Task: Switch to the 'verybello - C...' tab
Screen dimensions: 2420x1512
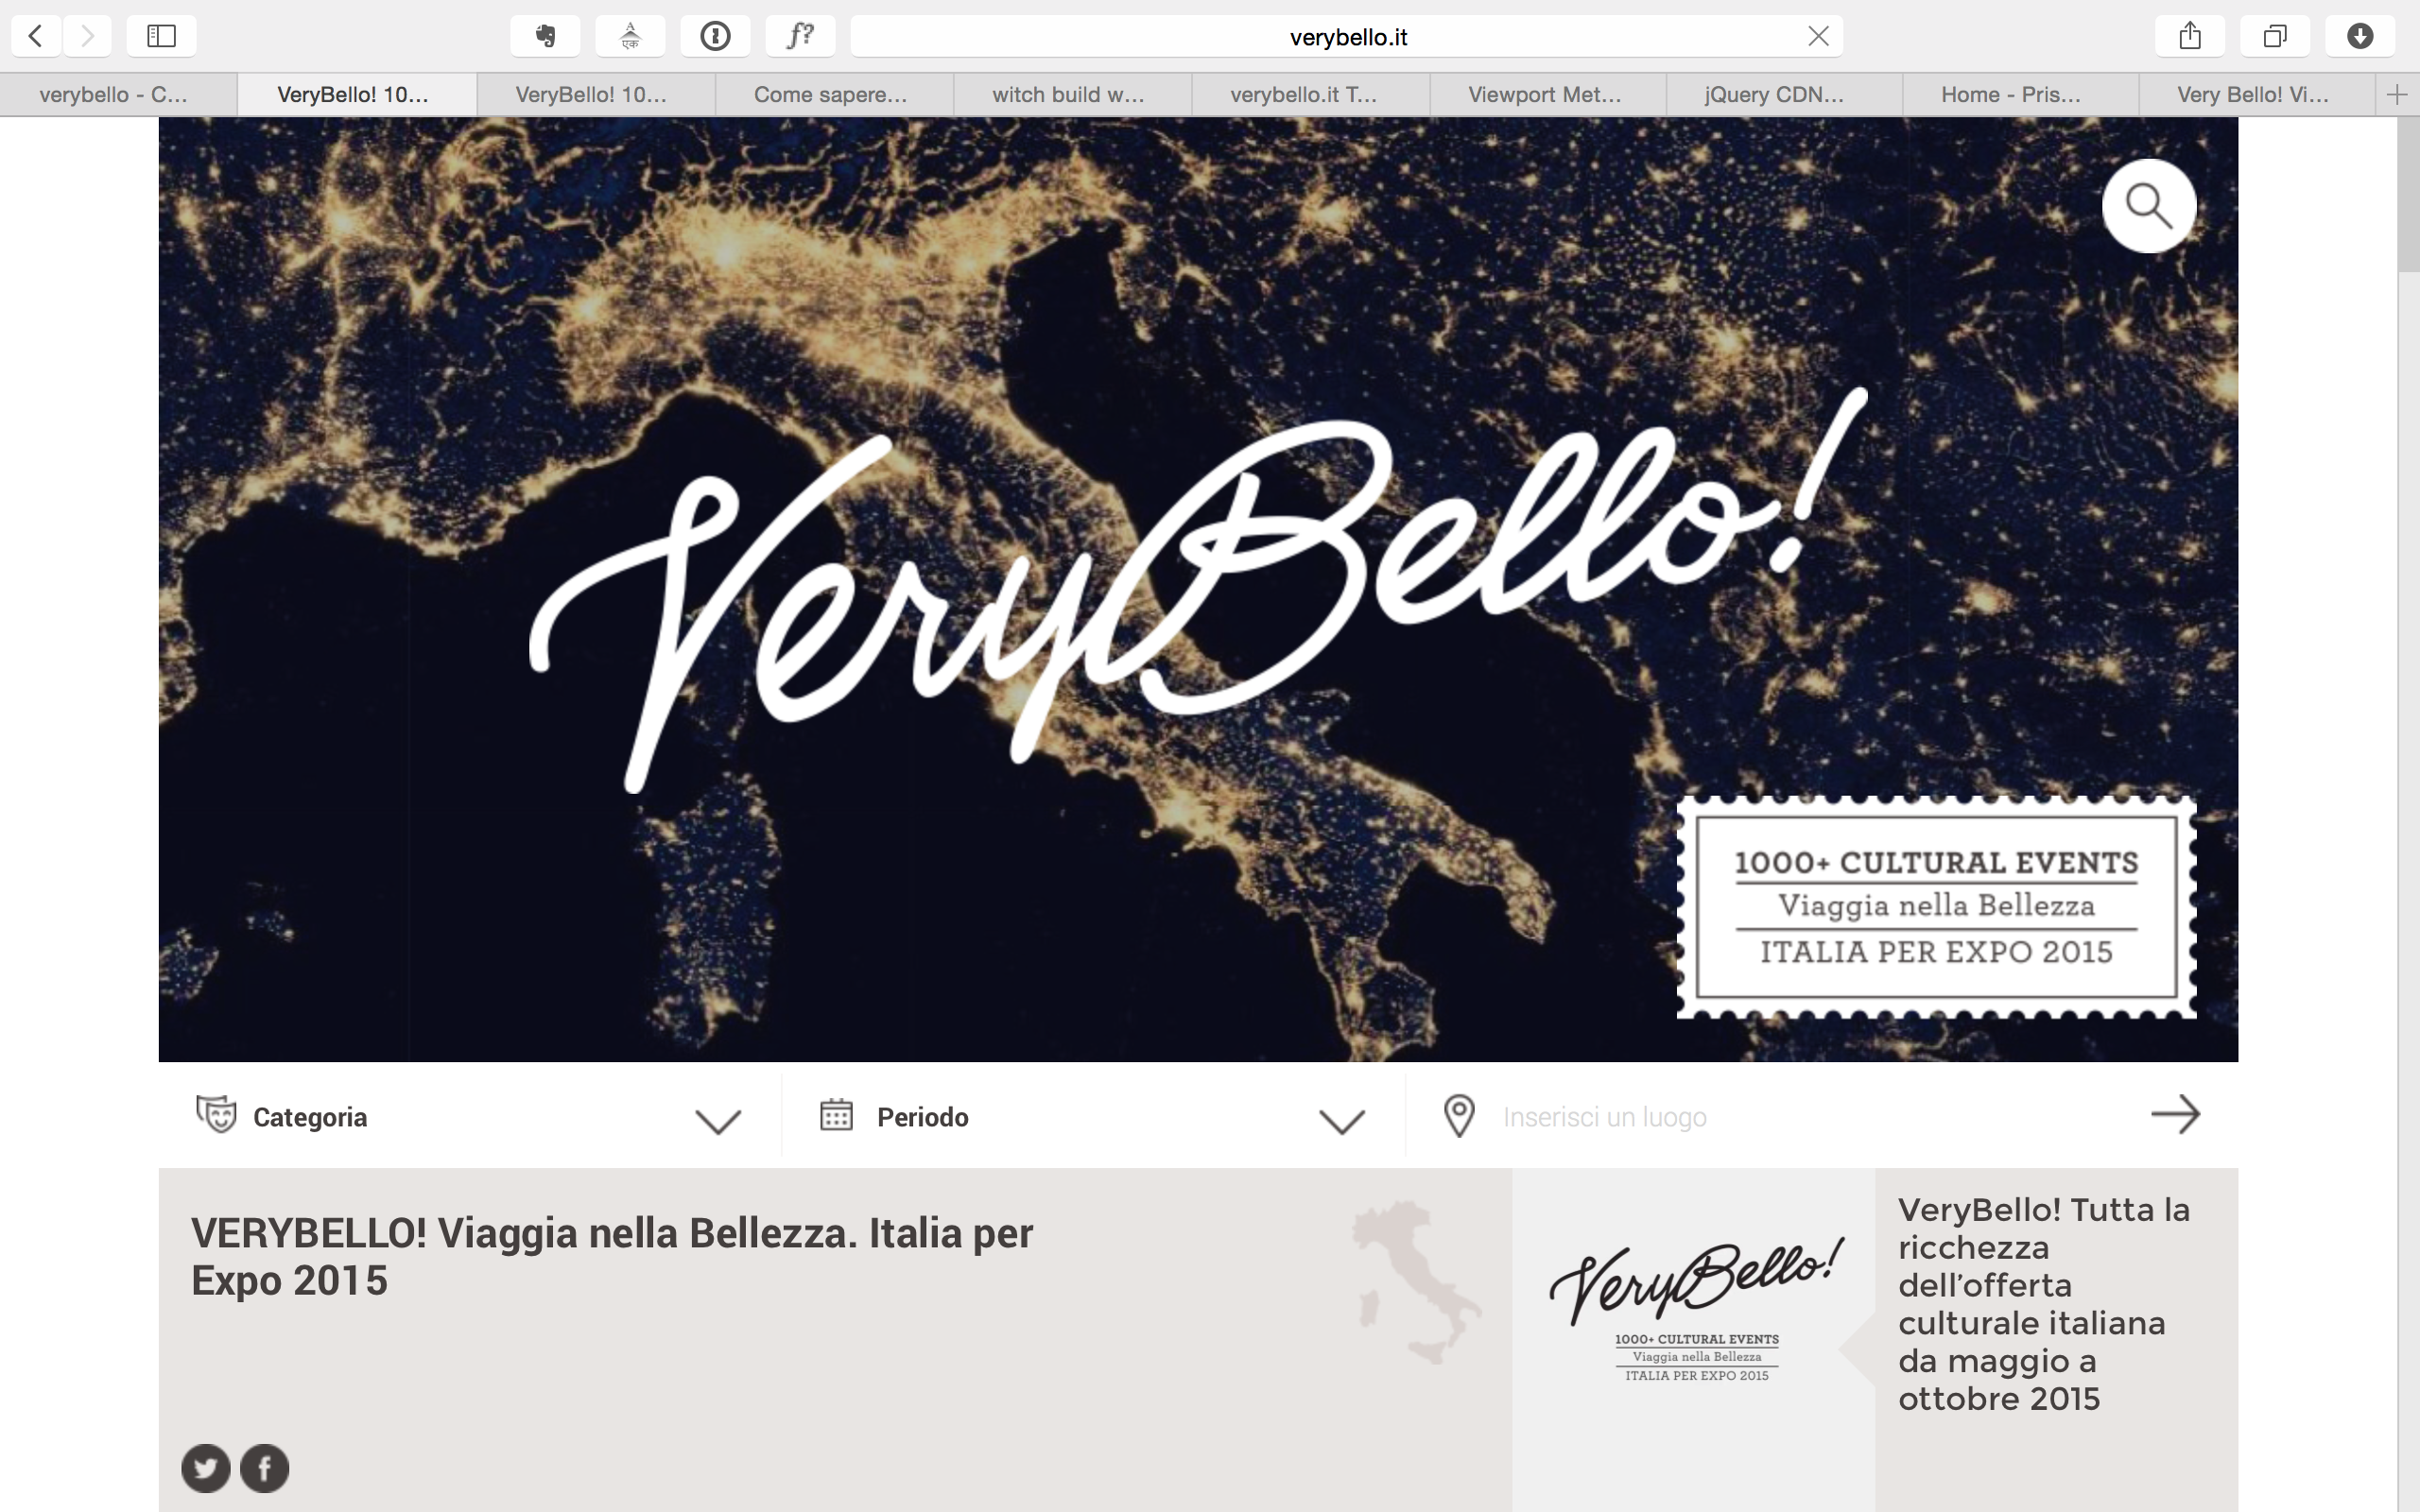Action: pos(118,95)
